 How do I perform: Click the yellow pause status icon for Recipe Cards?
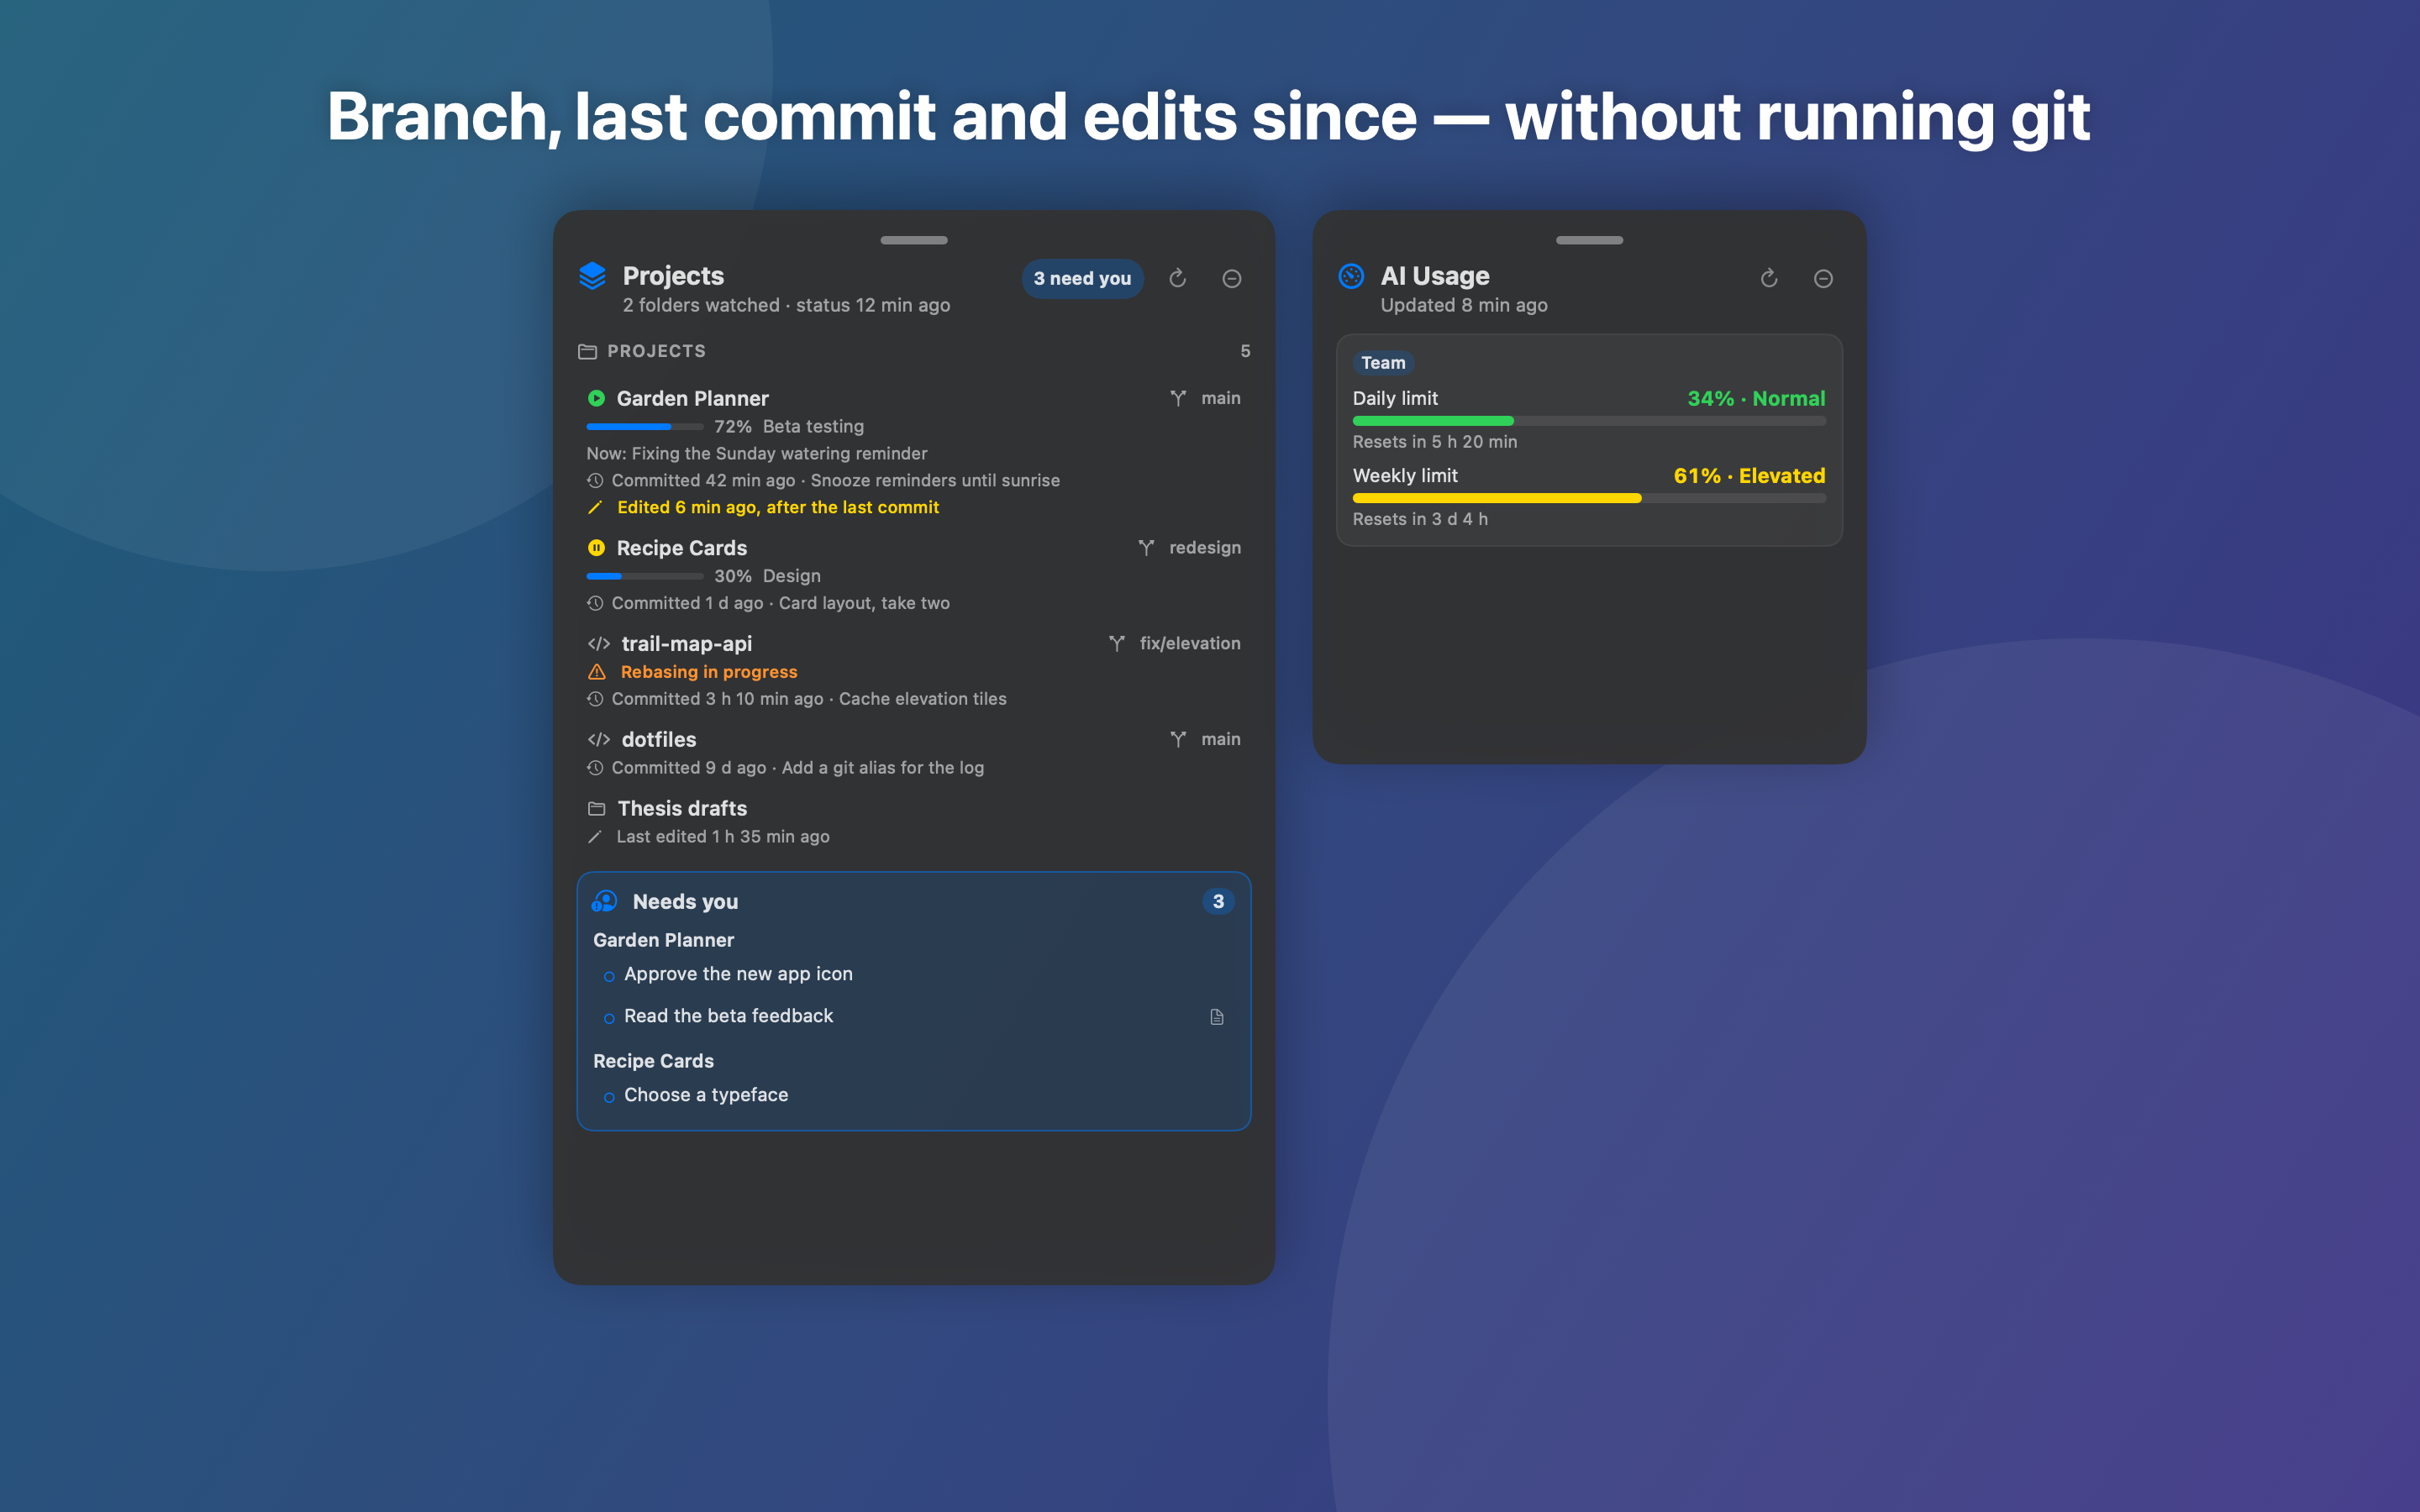[x=596, y=547]
